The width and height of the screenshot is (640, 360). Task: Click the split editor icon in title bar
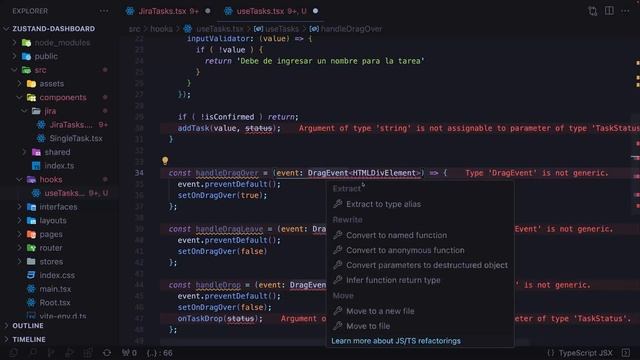pyautogui.click(x=609, y=11)
